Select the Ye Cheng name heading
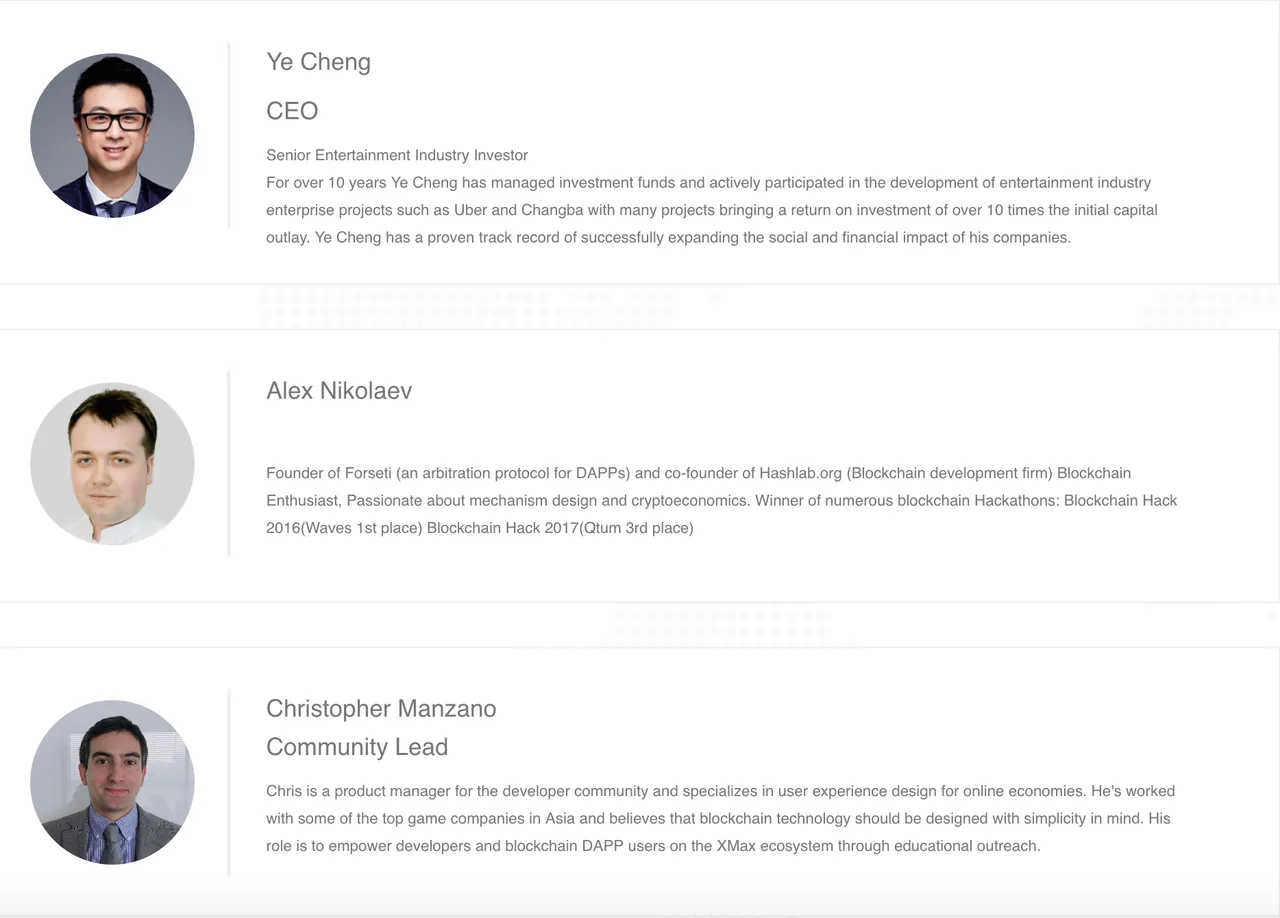Image resolution: width=1280 pixels, height=918 pixels. click(318, 62)
